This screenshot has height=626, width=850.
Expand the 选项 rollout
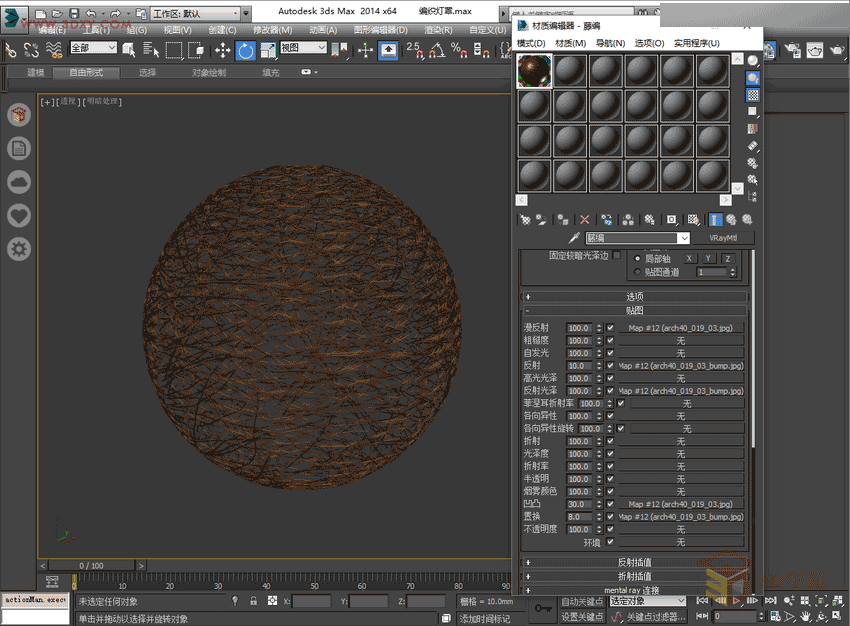pos(634,296)
